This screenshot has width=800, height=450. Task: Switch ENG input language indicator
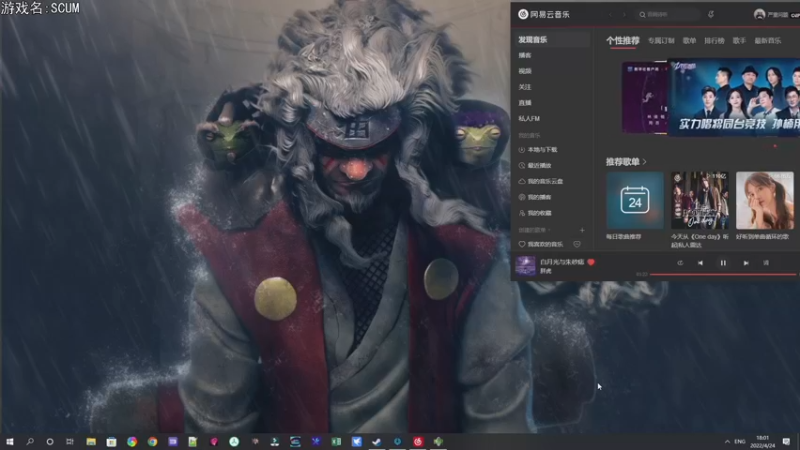(740, 441)
